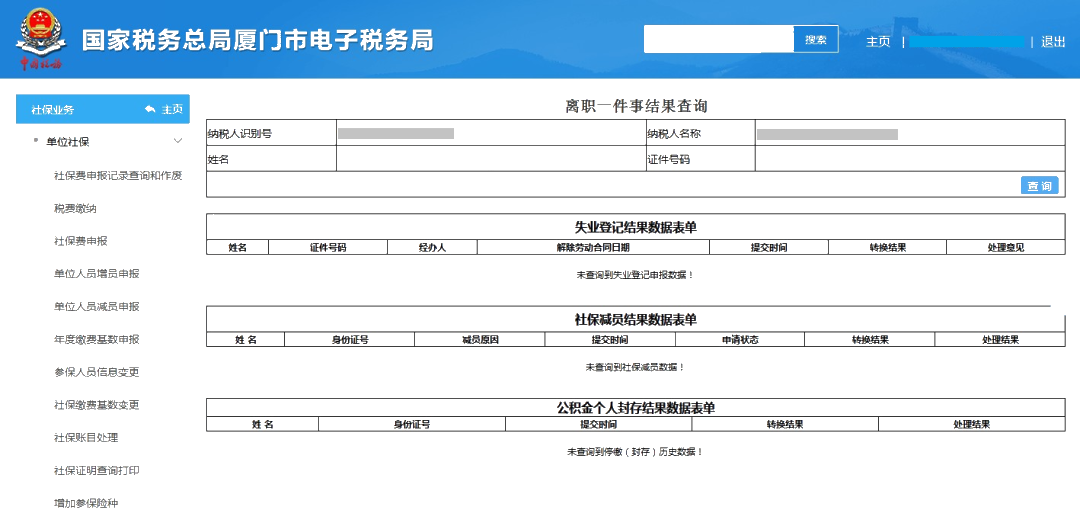Image resolution: width=1080 pixels, height=526 pixels.
Task: Click 减员原因 column header
Action: (x=480, y=340)
